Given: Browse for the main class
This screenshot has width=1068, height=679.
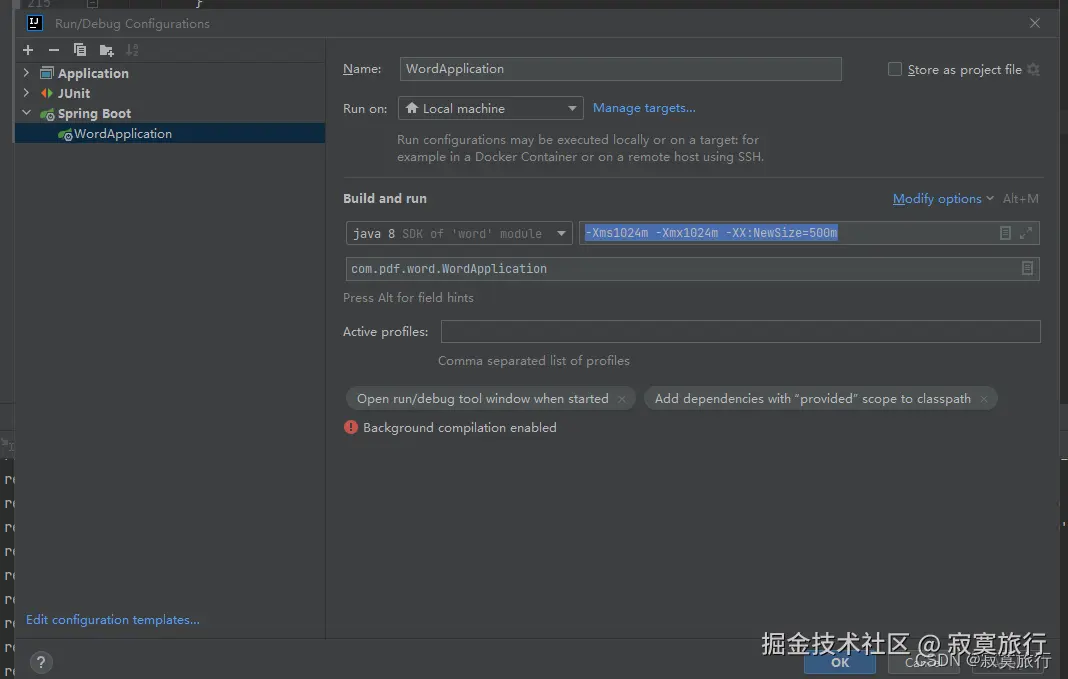Looking at the screenshot, I should tap(1027, 268).
